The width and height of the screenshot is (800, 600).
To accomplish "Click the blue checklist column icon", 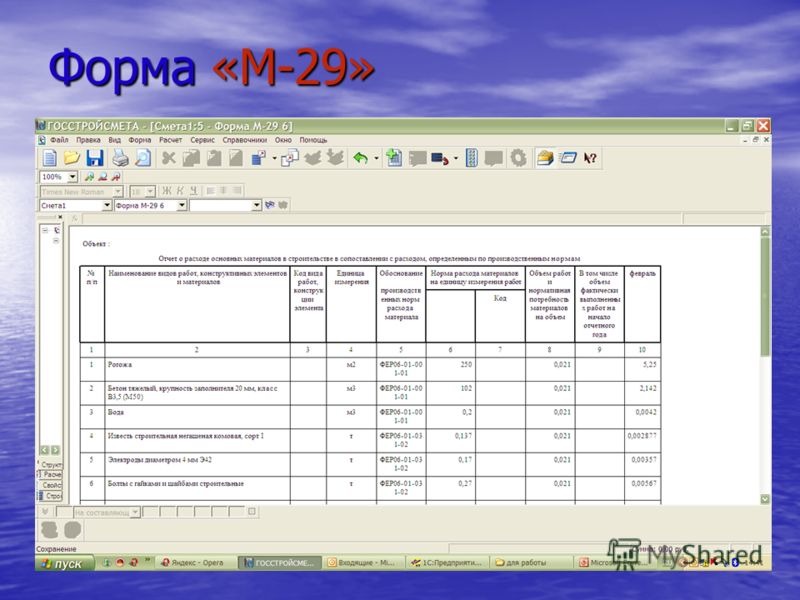I will click(x=472, y=159).
